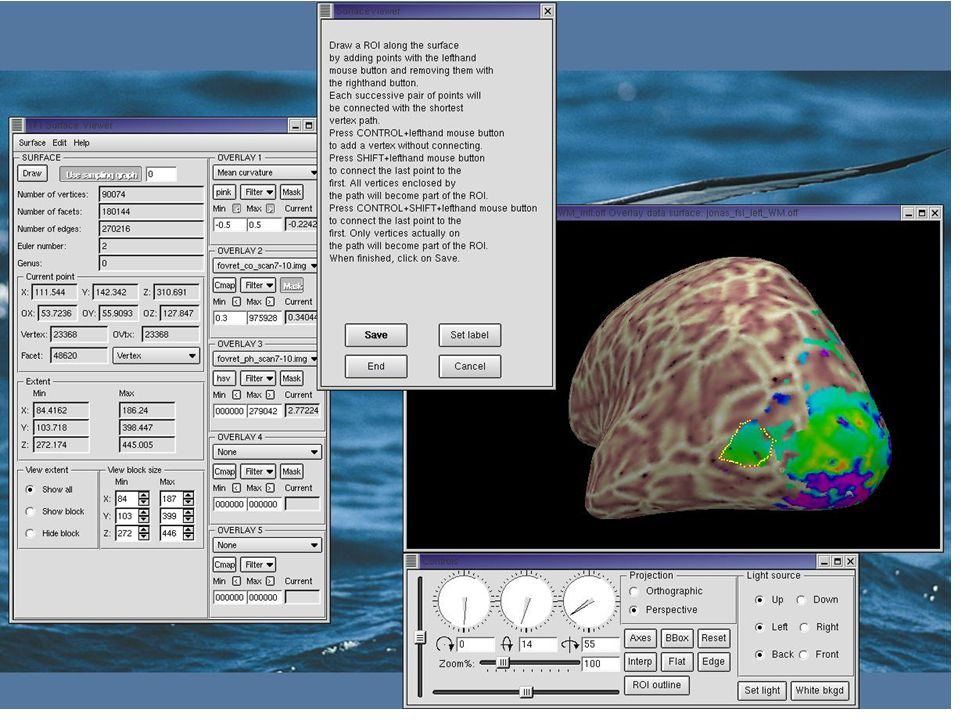Click inside the yellow-outlined ROI on the brain
Viewport: 960px width, 720px height.
747,443
